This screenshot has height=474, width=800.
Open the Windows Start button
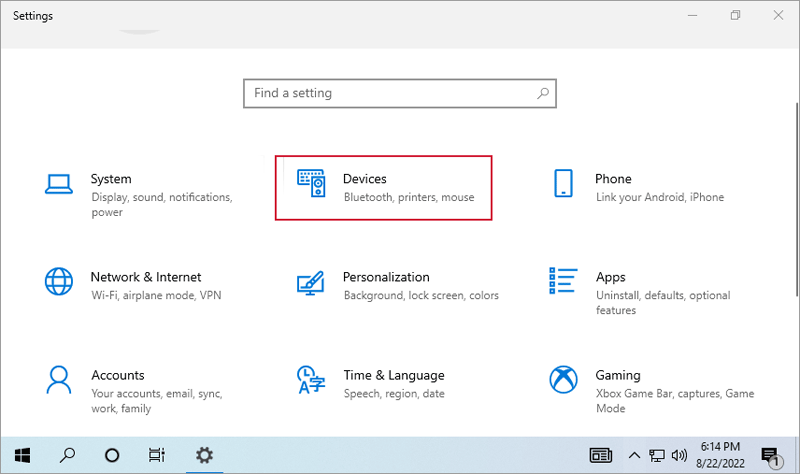(22, 455)
